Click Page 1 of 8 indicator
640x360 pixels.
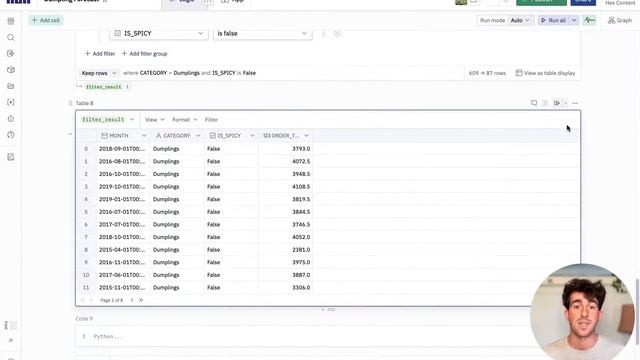pyautogui.click(x=111, y=300)
